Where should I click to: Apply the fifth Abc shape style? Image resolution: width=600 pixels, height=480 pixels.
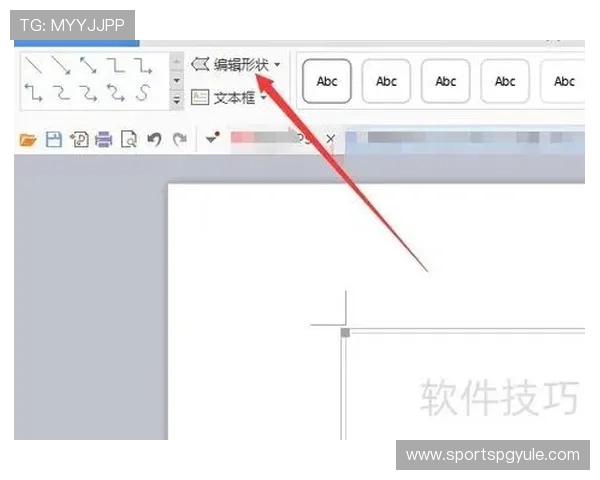(562, 81)
